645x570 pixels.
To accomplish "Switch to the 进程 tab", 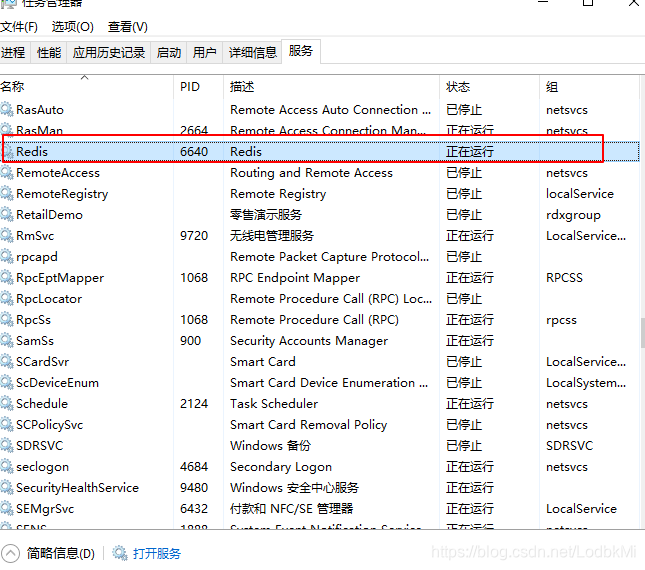I will coord(13,53).
